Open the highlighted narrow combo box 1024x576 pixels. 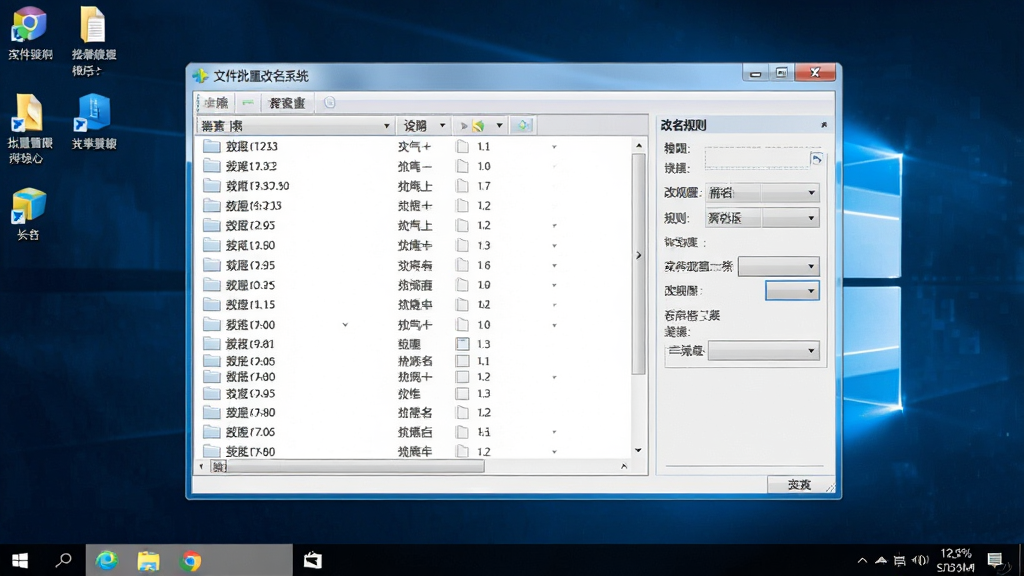pyautogui.click(x=792, y=291)
